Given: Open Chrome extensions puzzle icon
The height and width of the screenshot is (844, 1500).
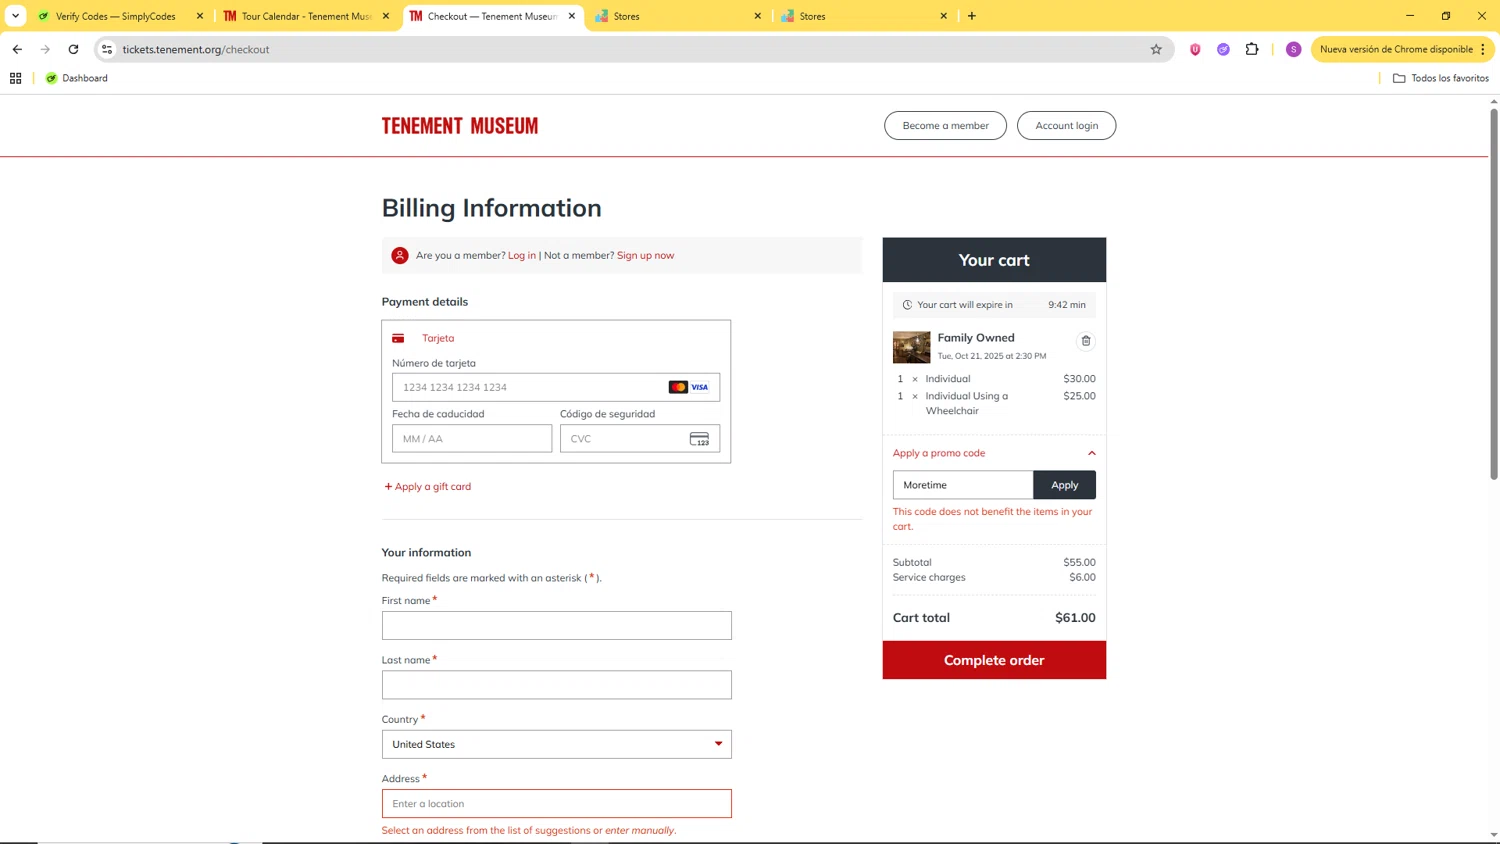Looking at the screenshot, I should coord(1252,49).
